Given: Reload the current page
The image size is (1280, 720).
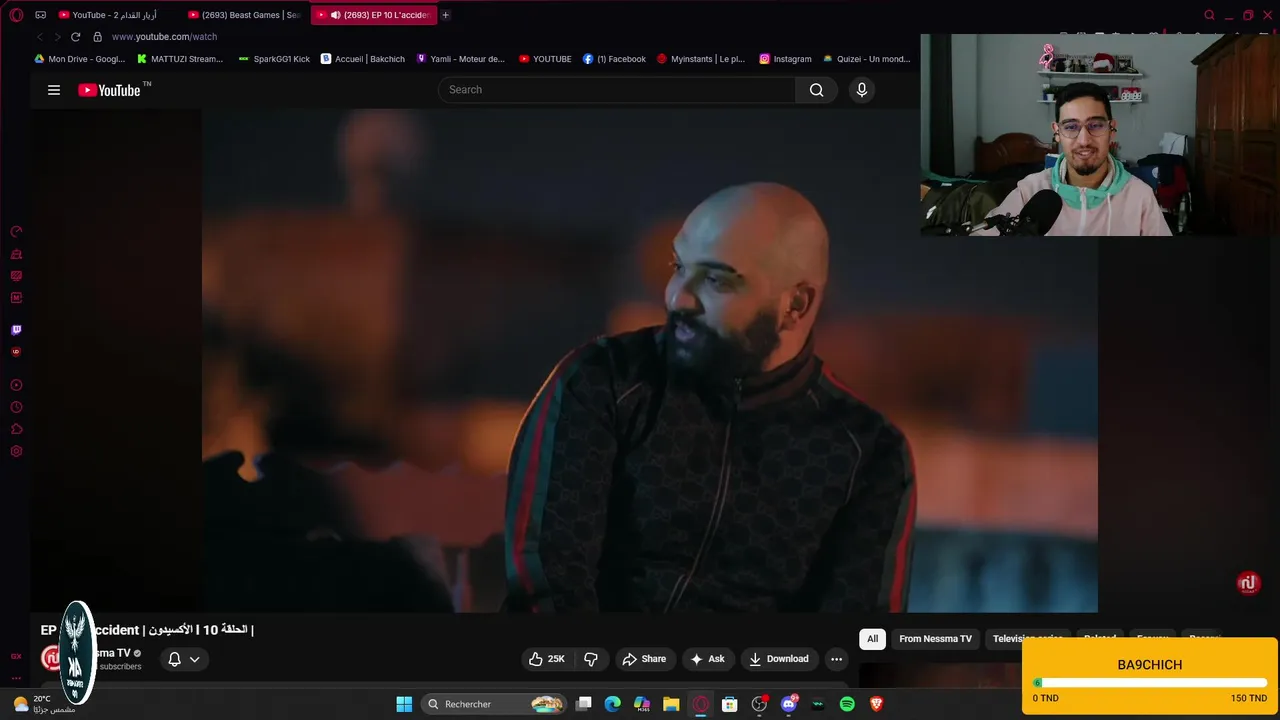Looking at the screenshot, I should point(75,37).
